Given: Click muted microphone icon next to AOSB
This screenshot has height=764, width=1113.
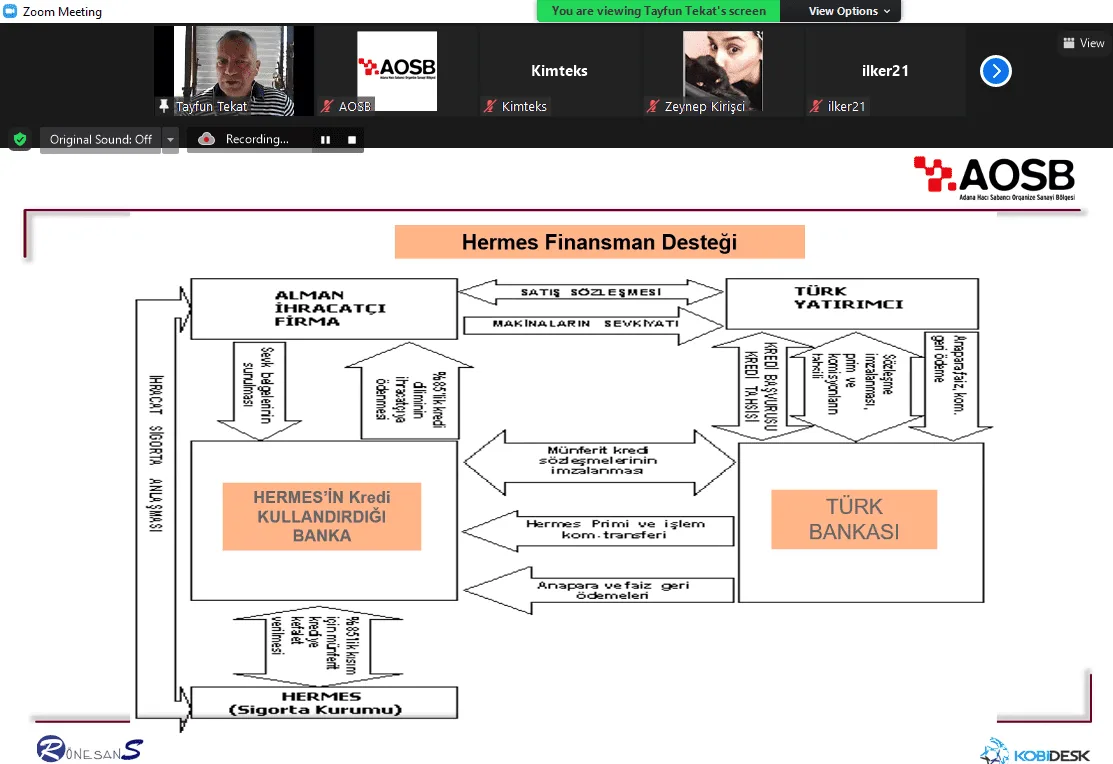Looking at the screenshot, I should click(x=327, y=106).
